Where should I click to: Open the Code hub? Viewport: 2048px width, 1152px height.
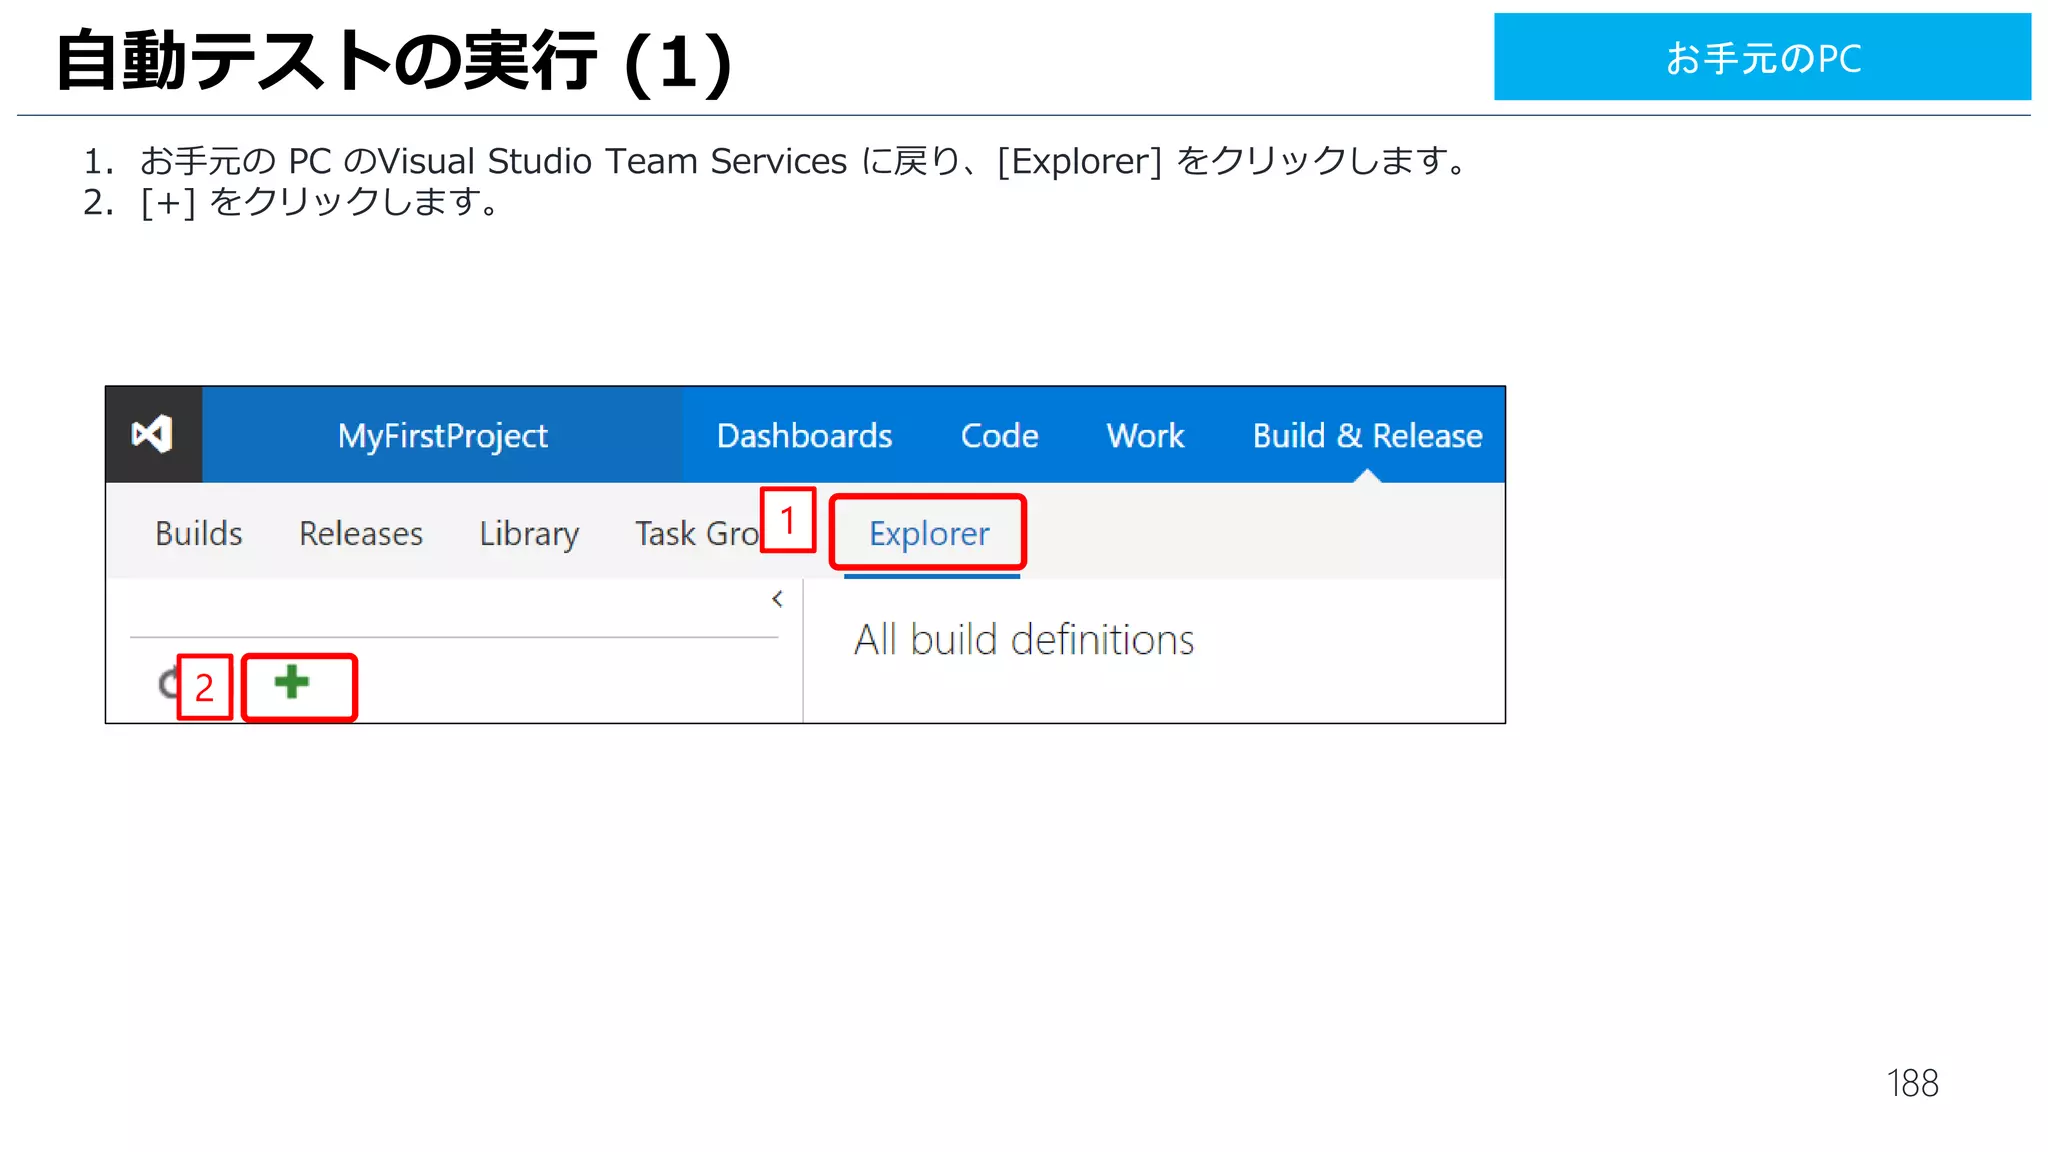coord(999,436)
